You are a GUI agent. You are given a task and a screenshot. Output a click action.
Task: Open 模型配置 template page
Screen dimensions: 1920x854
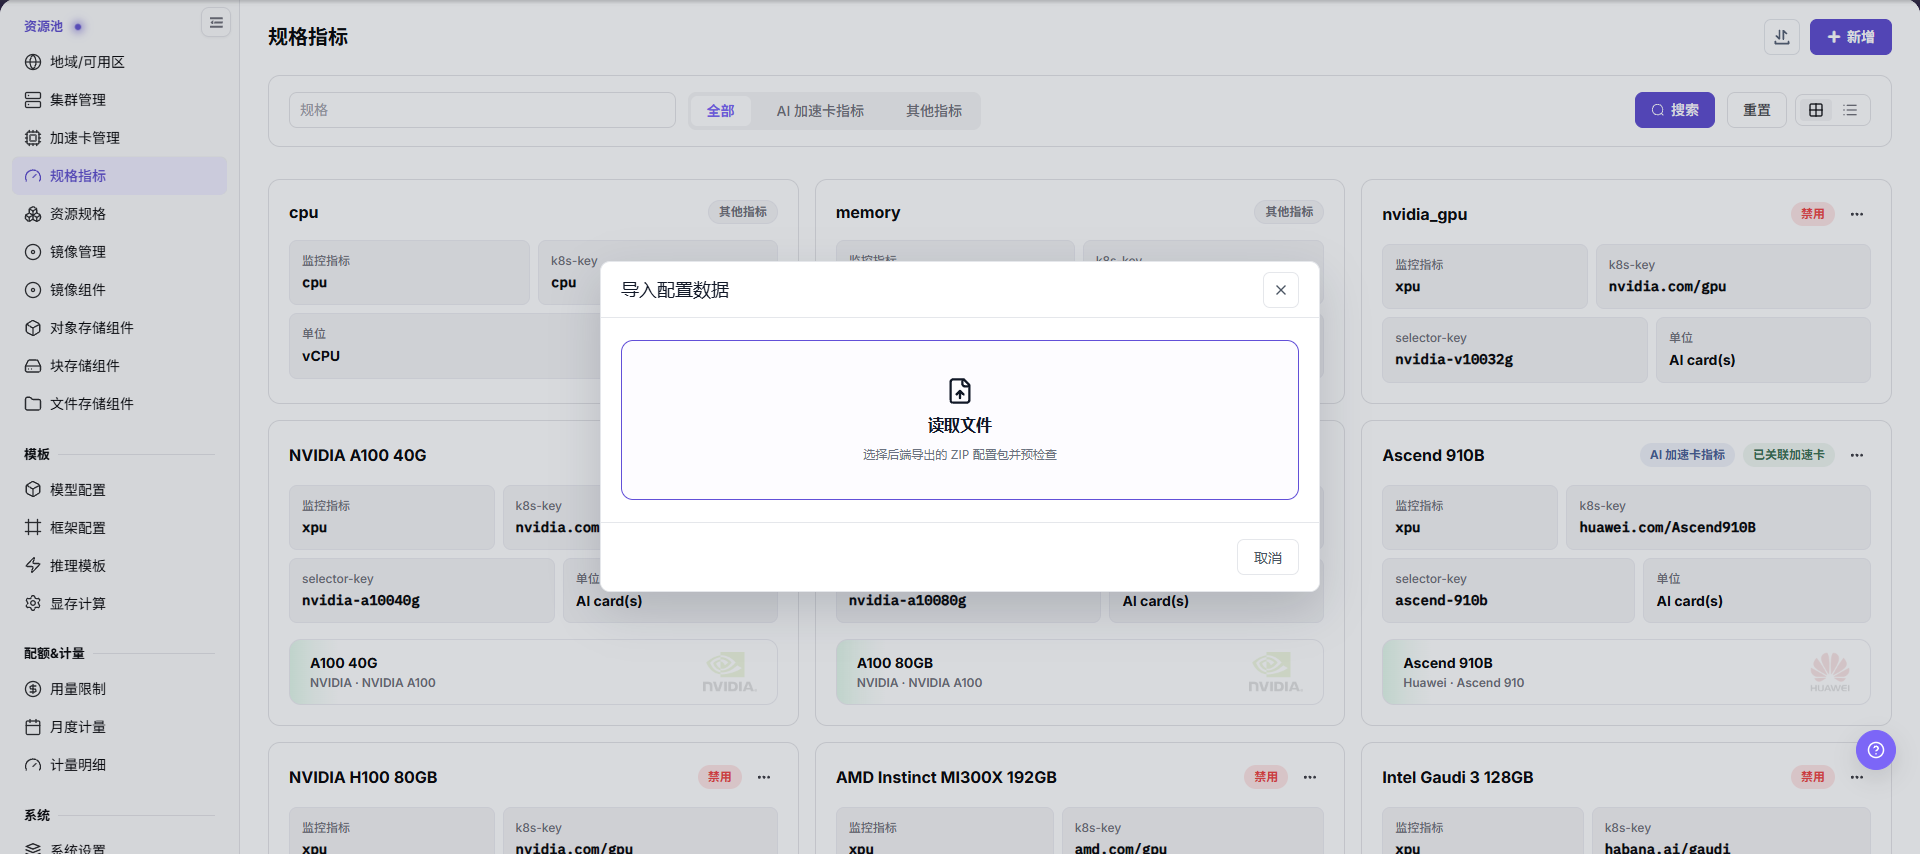coord(120,490)
